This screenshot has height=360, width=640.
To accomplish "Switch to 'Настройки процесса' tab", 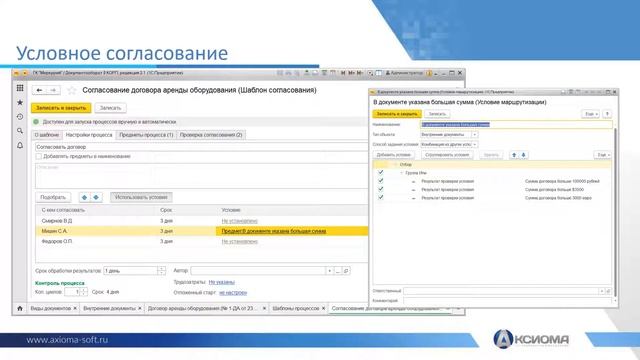I will [89, 135].
